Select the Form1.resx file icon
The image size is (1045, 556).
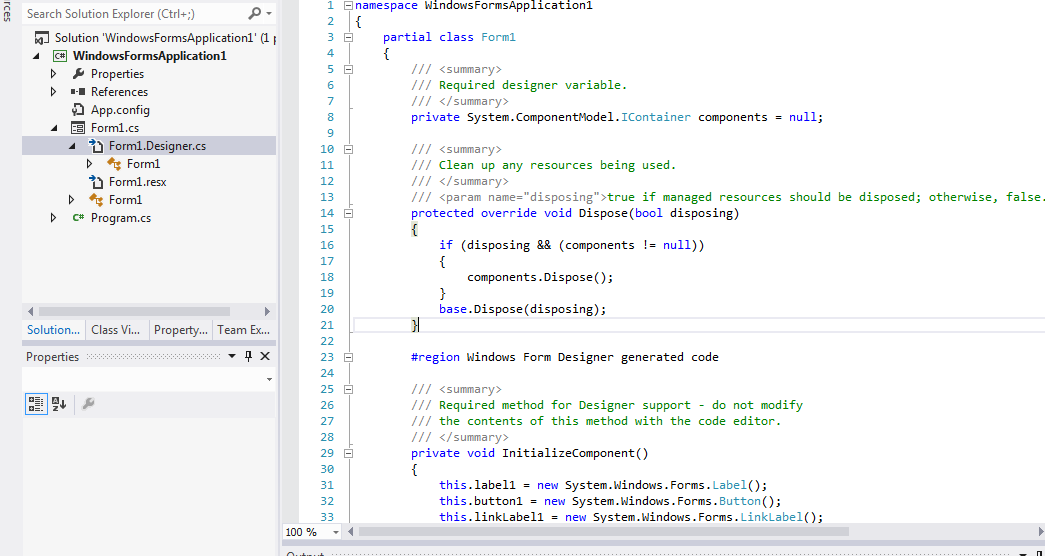(x=96, y=182)
